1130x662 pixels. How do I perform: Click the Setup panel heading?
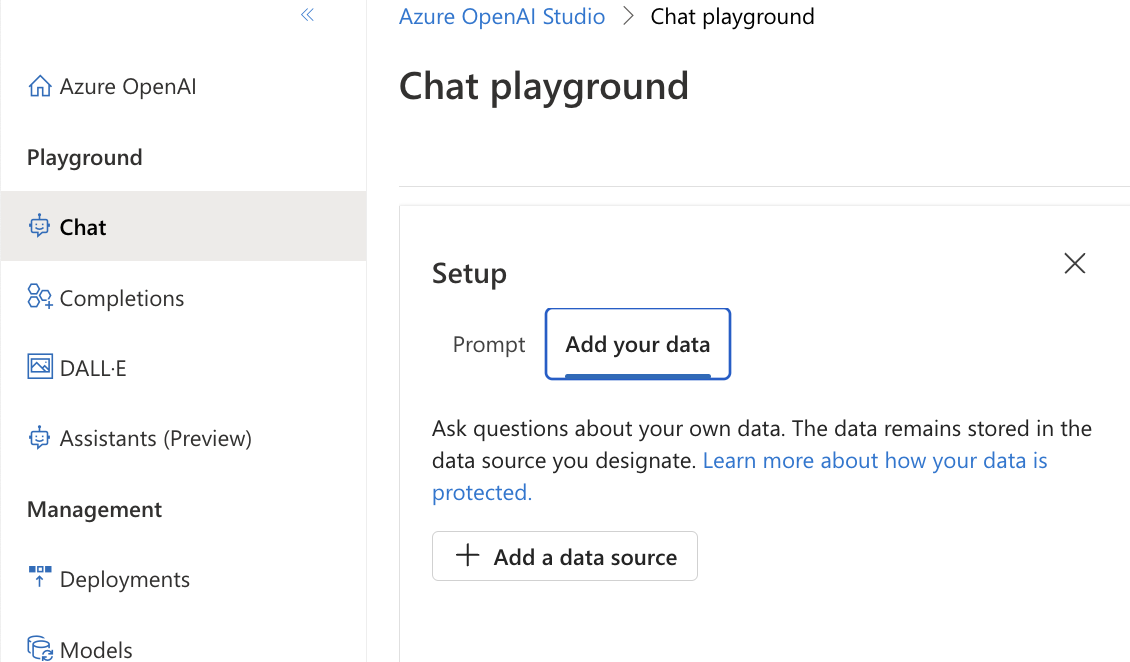(469, 274)
